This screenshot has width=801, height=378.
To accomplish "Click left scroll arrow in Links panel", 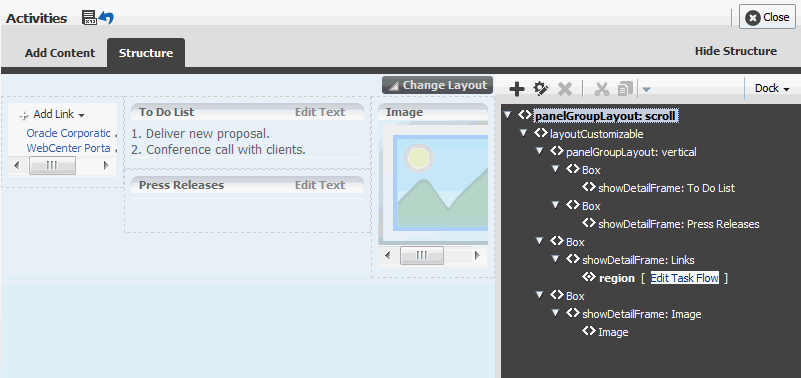I will click(x=17, y=166).
